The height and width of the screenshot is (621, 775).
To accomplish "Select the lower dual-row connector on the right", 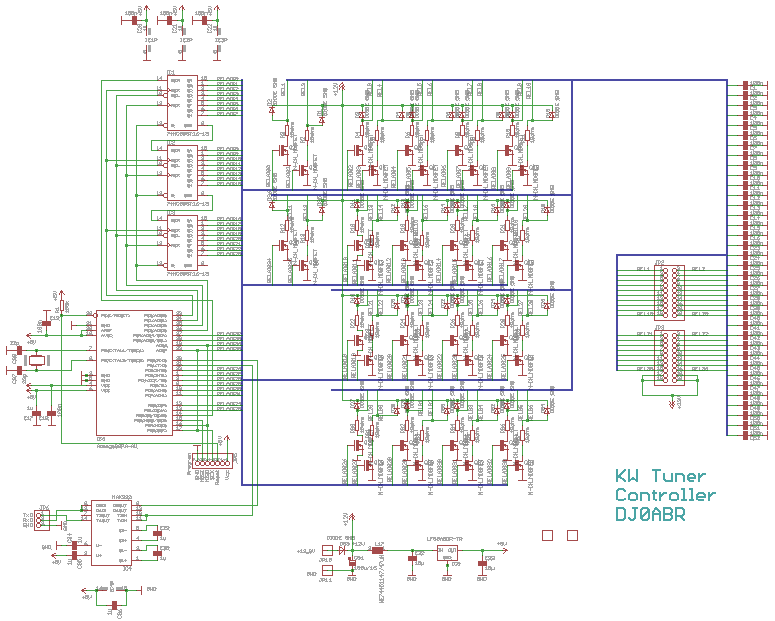I will [x=667, y=354].
